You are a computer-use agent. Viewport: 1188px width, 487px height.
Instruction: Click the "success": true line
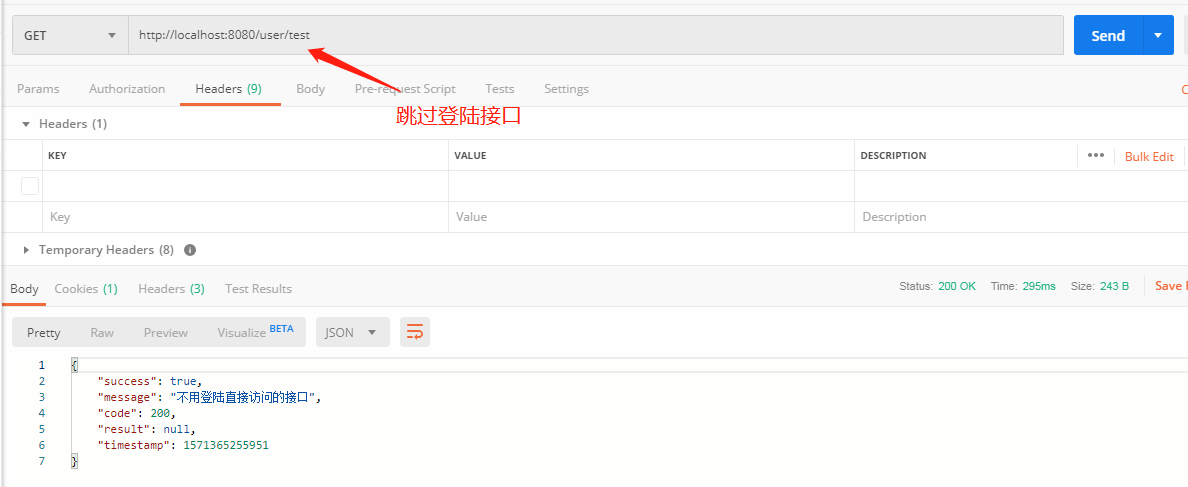pos(150,381)
